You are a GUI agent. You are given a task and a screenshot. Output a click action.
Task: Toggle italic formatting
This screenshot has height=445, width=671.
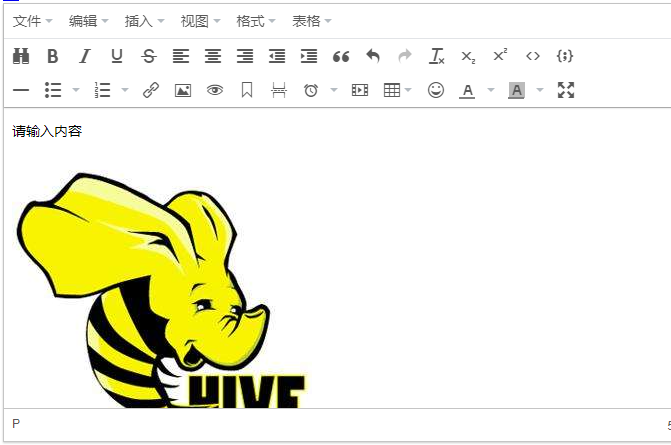(85, 56)
